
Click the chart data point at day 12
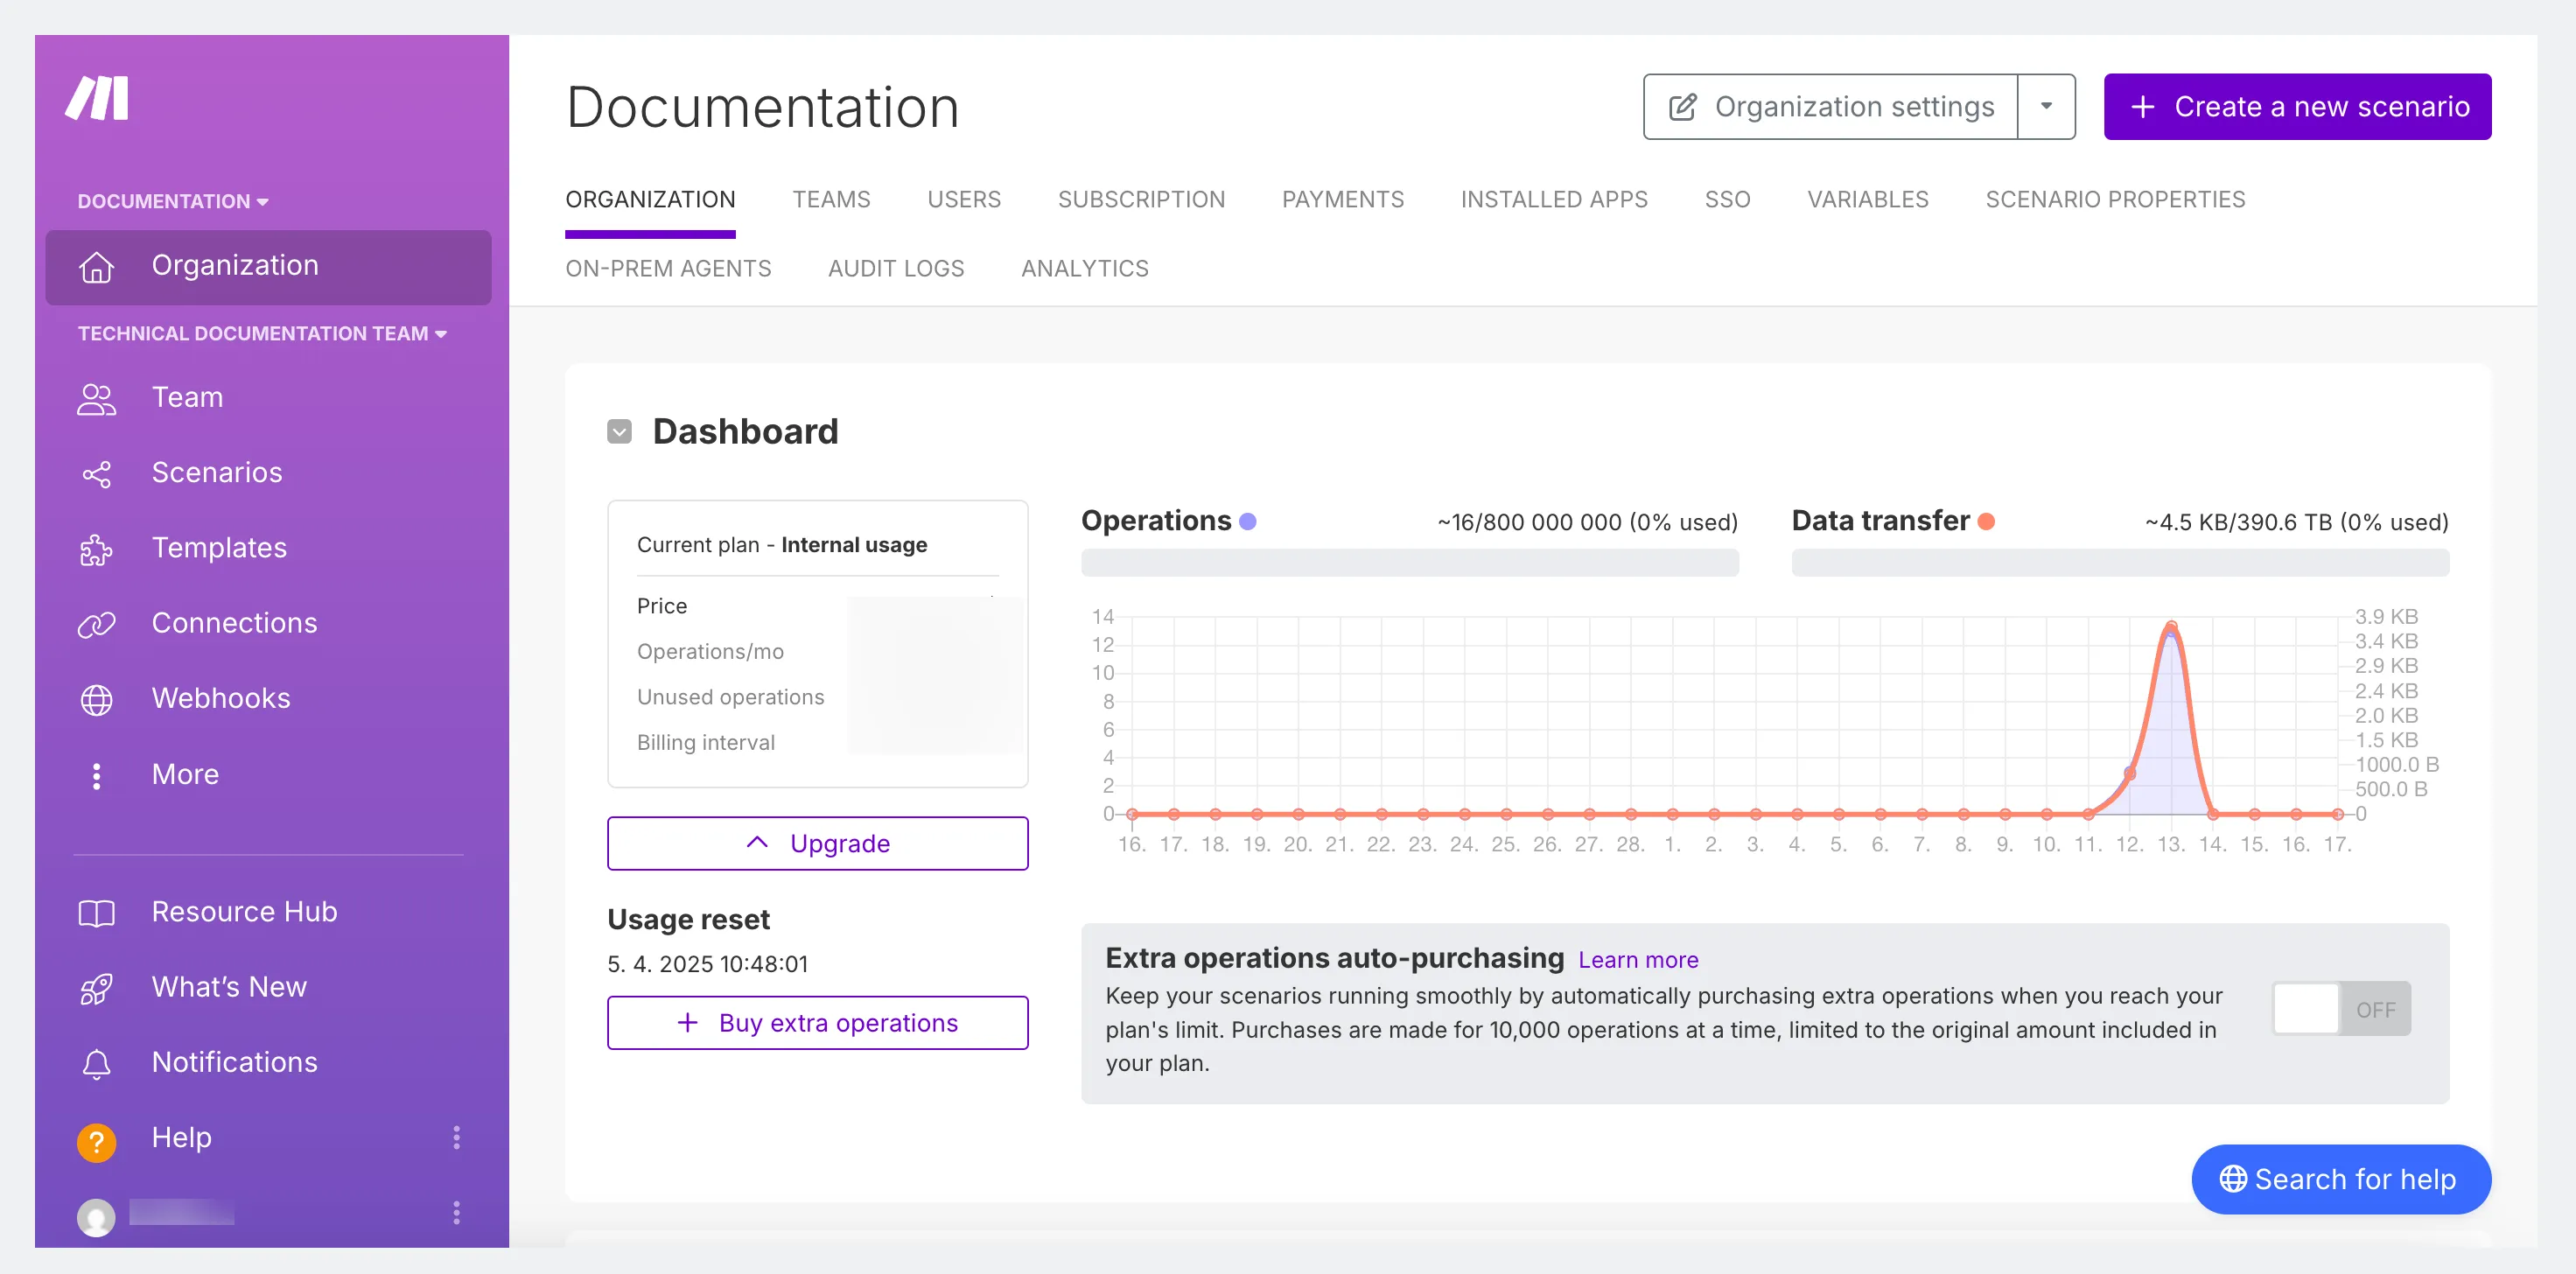click(2129, 773)
